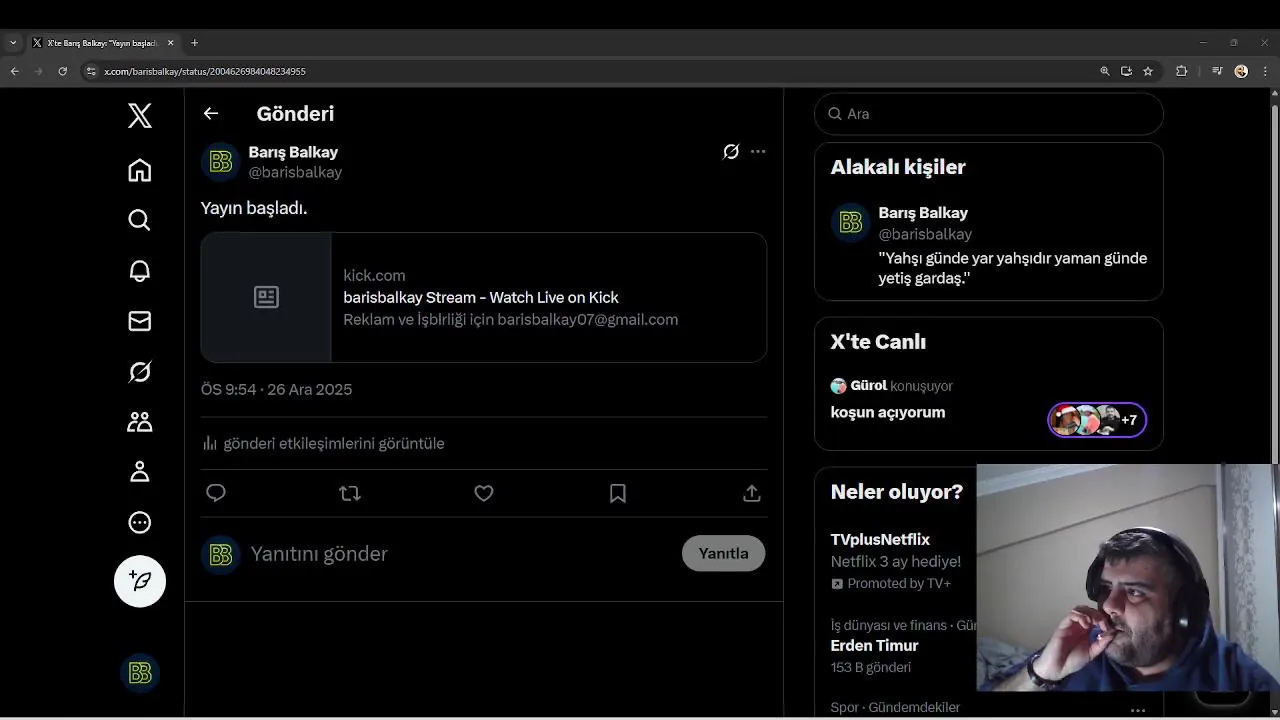This screenshot has width=1280, height=720.
Task: Click the post timestamp ÖS 9:54 · 26 Ara 2025
Action: coord(276,390)
